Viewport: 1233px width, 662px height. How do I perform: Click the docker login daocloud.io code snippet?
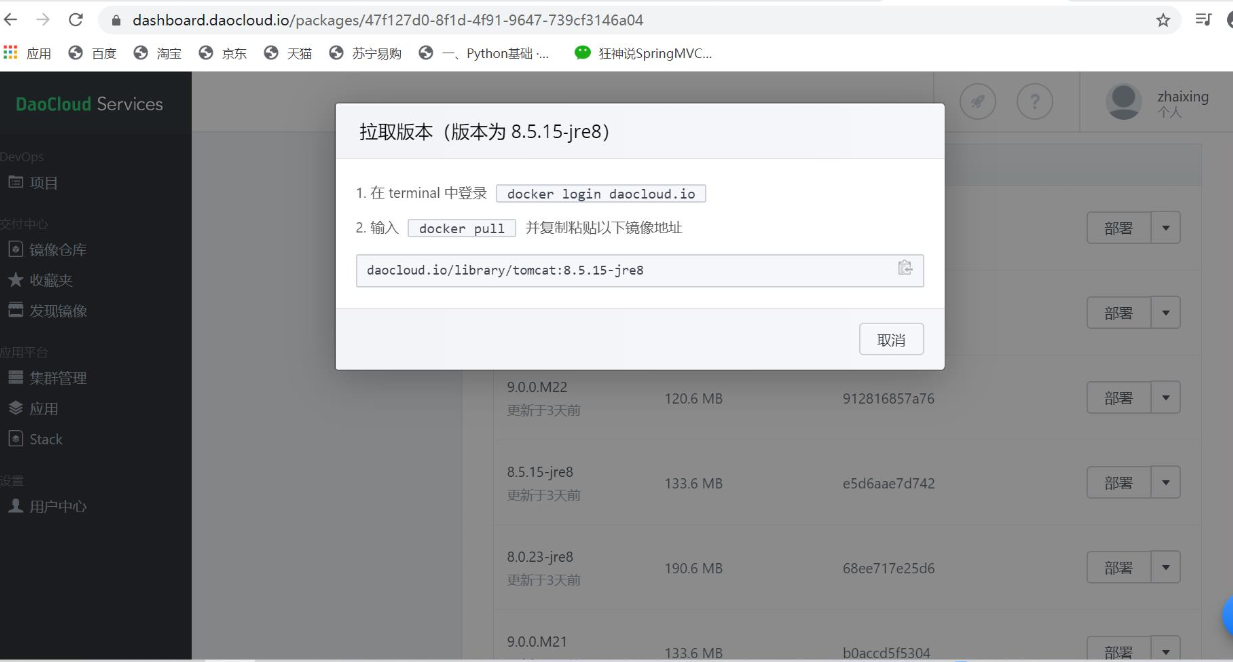(x=601, y=194)
